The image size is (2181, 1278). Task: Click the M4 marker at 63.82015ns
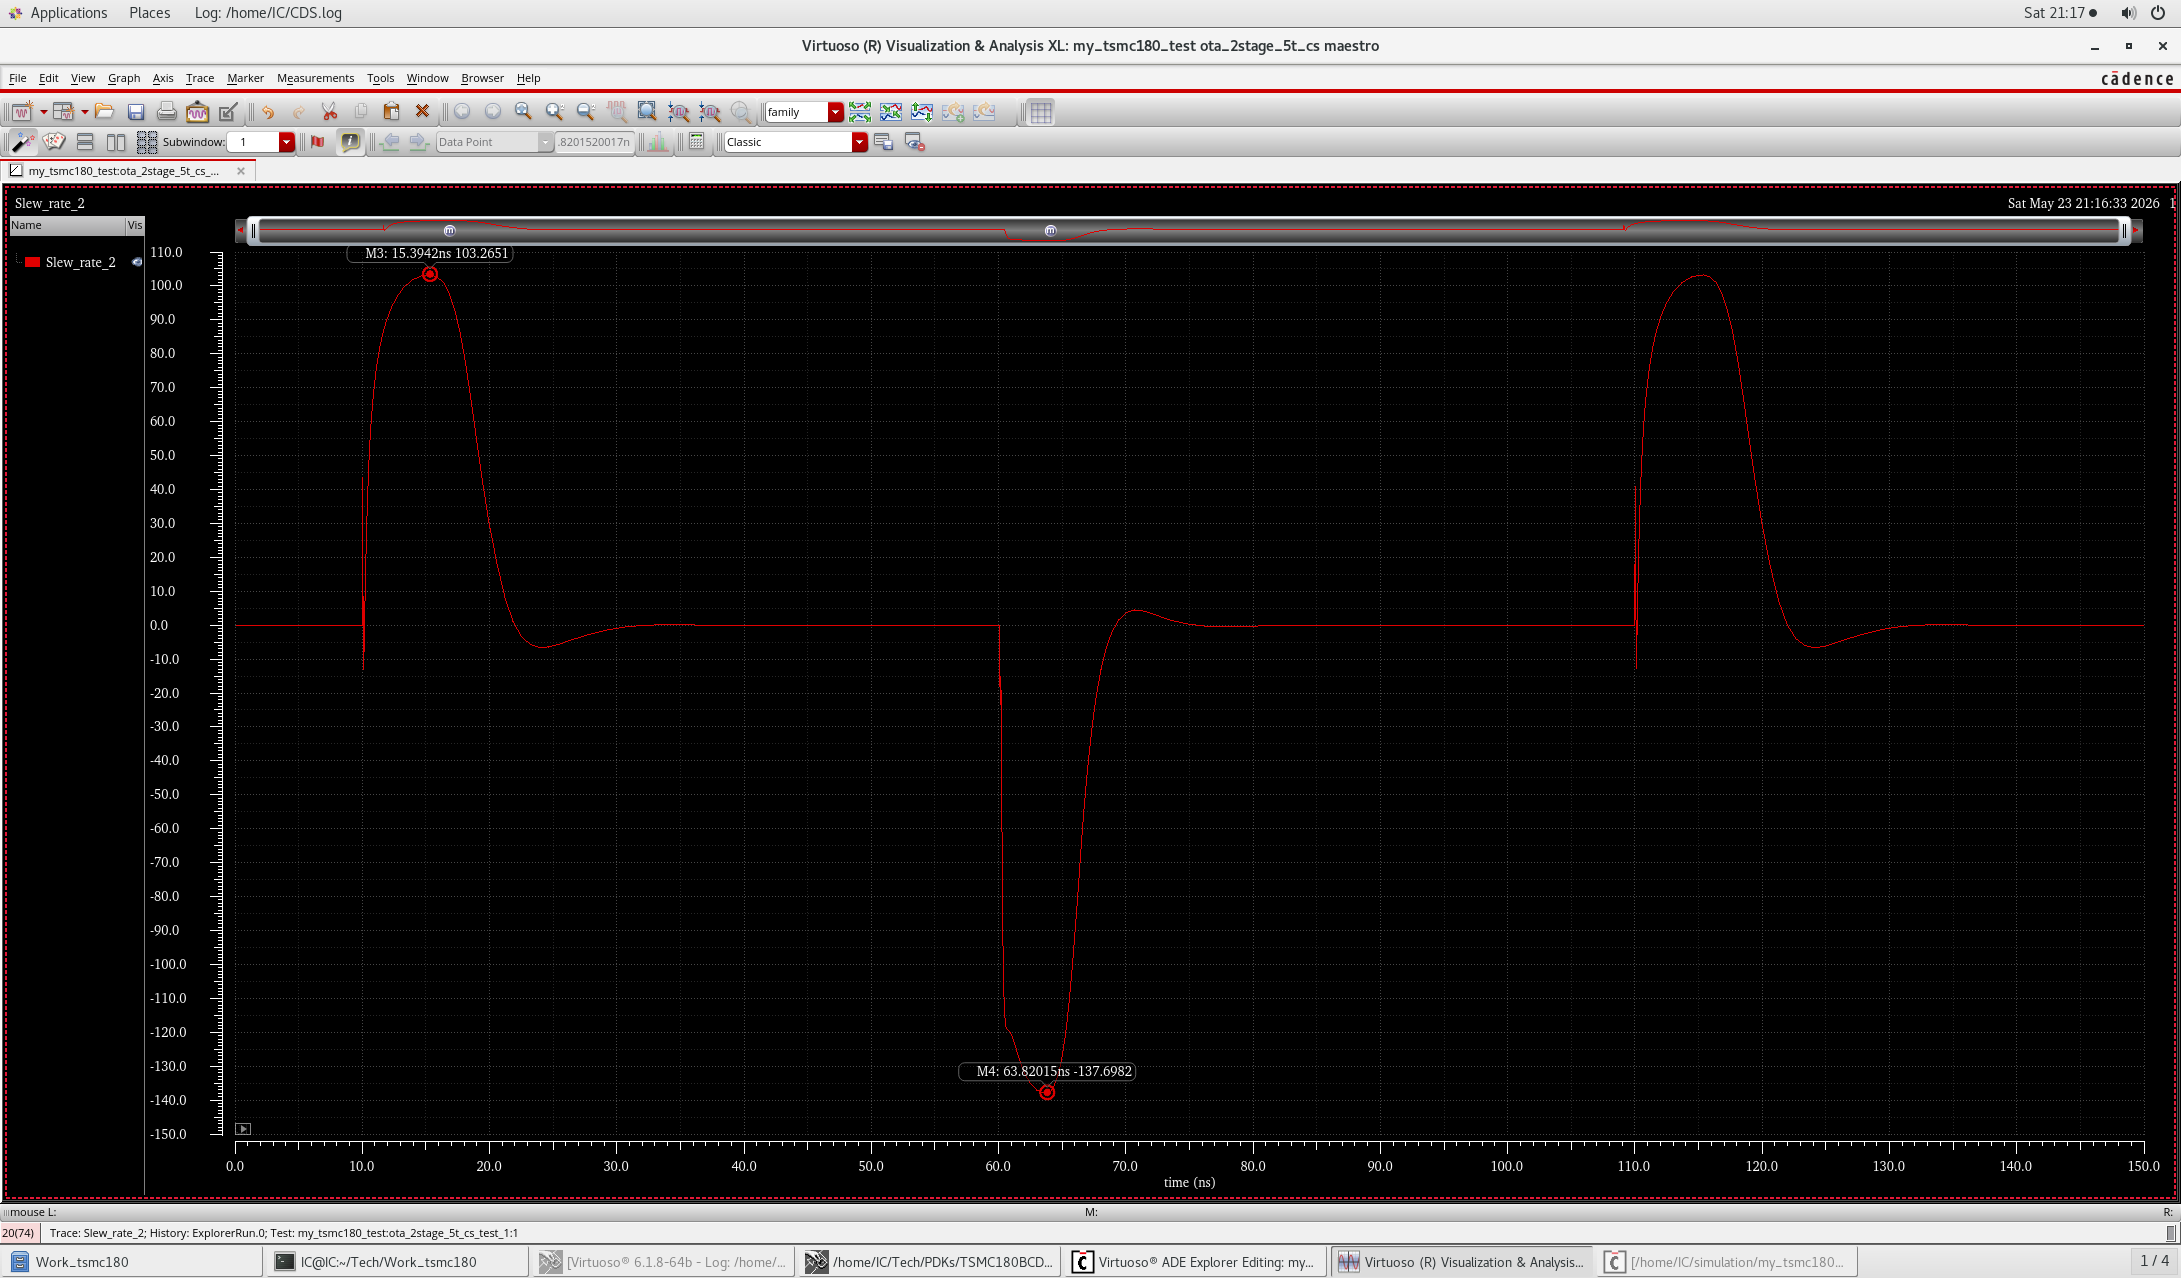(1047, 1092)
